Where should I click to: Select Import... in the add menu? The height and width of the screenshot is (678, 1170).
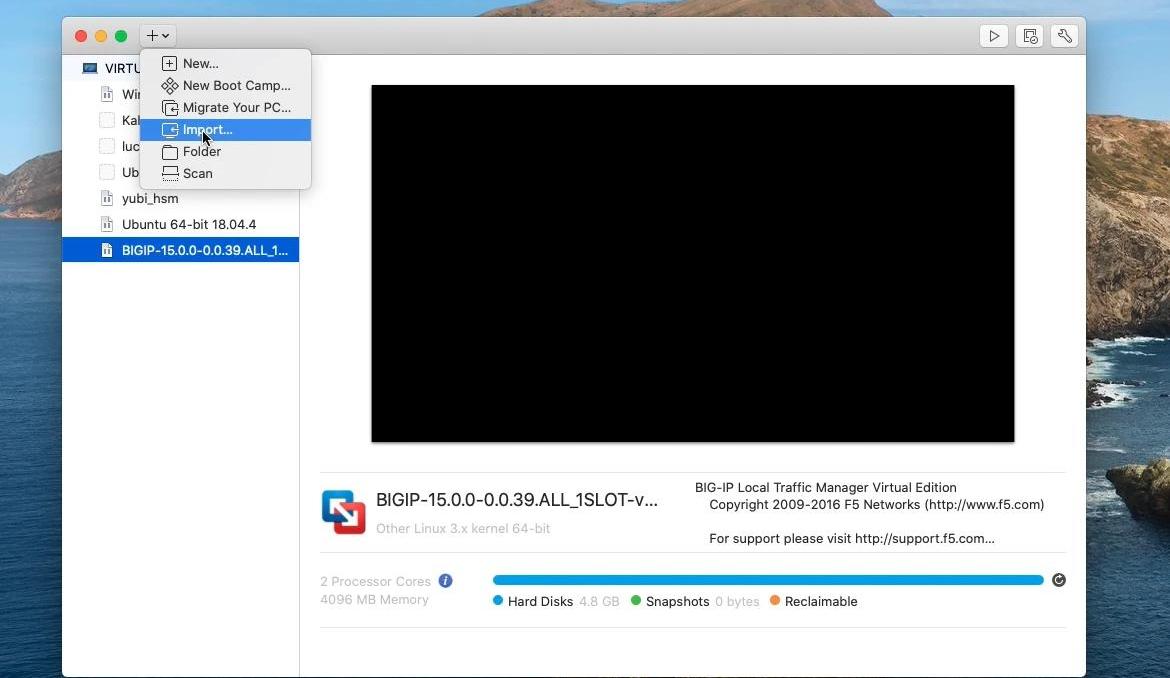click(x=225, y=129)
